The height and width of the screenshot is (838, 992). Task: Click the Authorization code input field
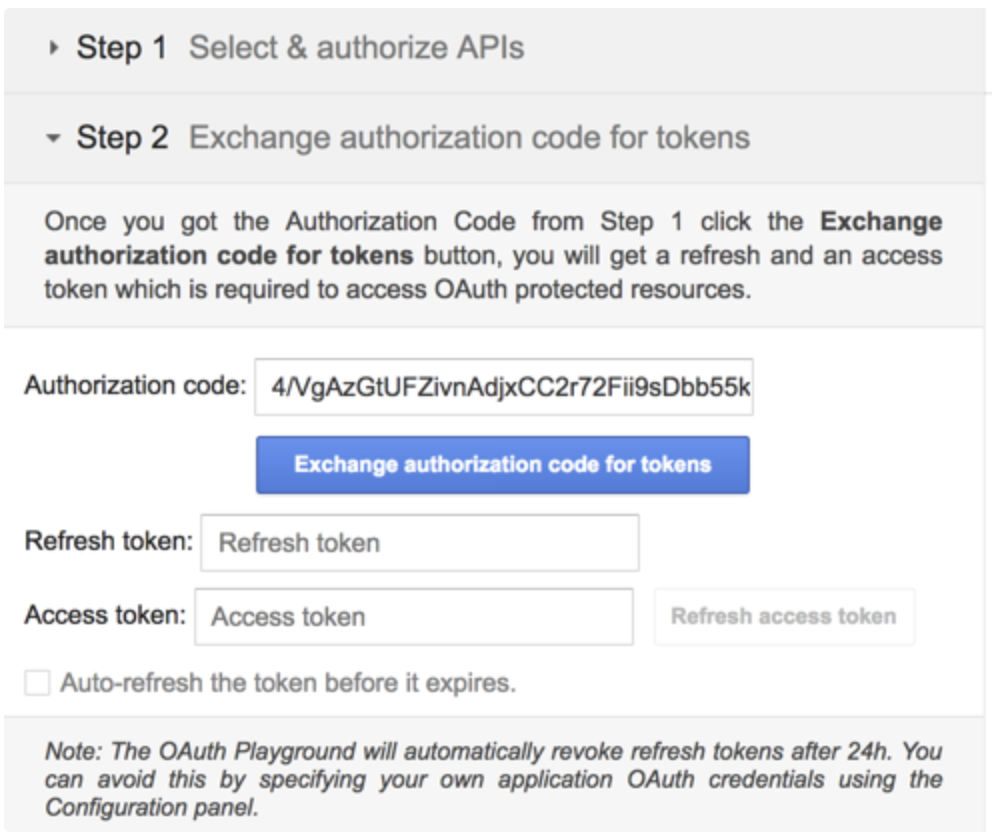tap(504, 387)
